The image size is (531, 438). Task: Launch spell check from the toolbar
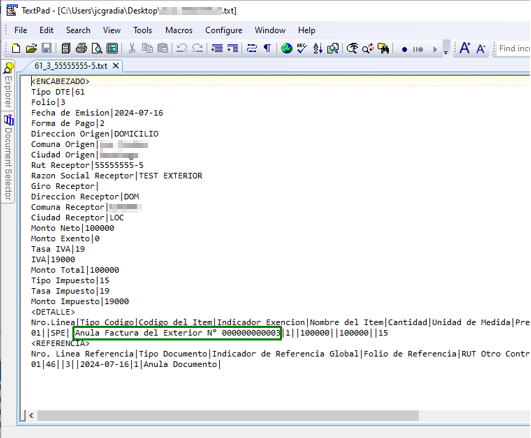[302, 48]
